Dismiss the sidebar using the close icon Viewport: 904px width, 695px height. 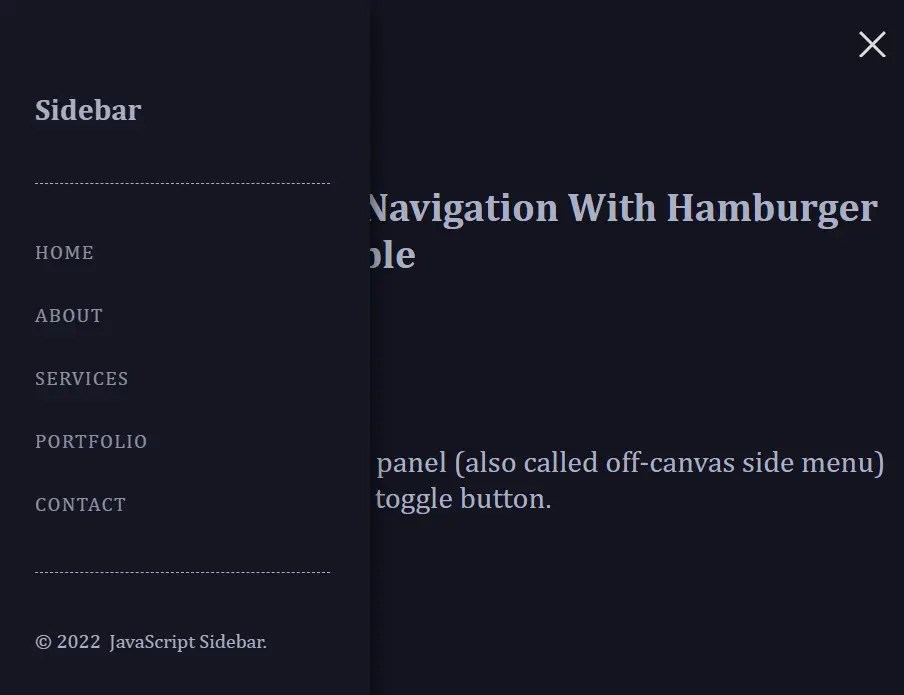[871, 45]
